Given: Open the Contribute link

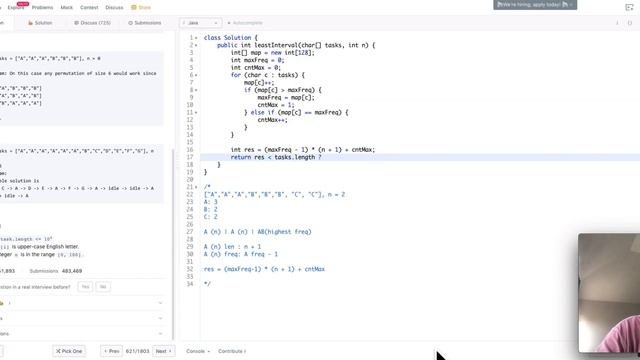Looking at the screenshot, I should pos(232,351).
